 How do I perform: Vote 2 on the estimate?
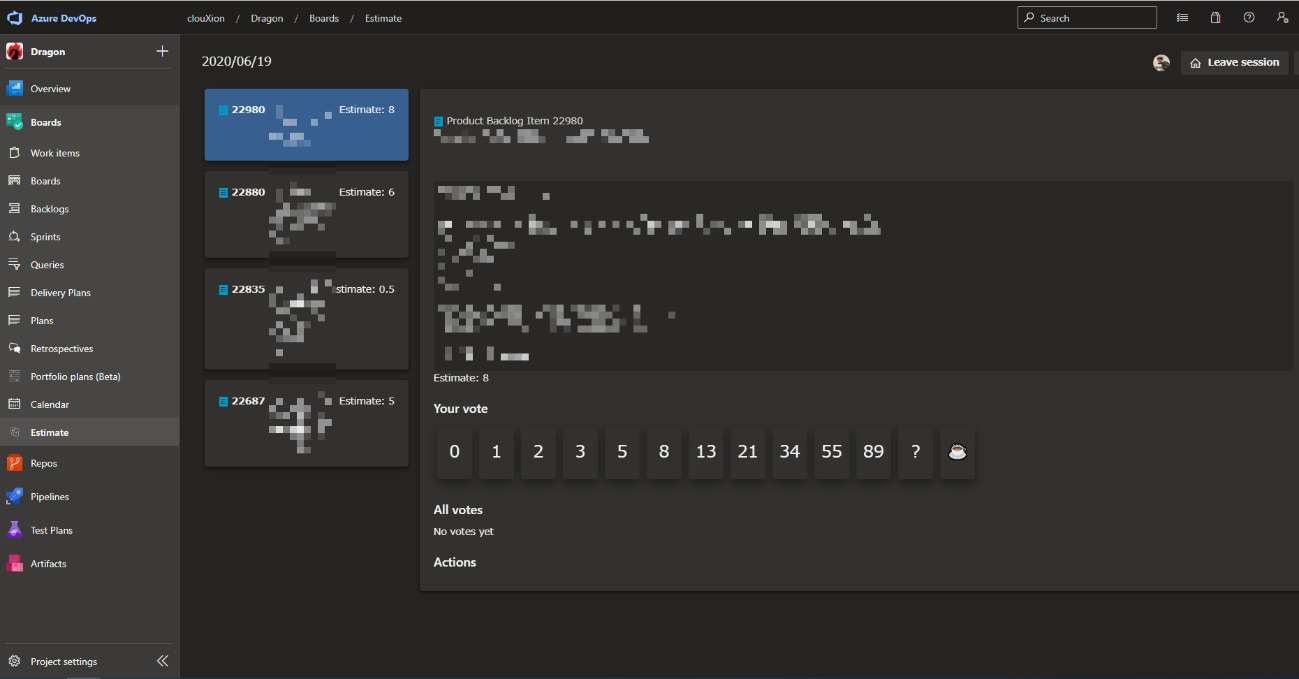[538, 452]
